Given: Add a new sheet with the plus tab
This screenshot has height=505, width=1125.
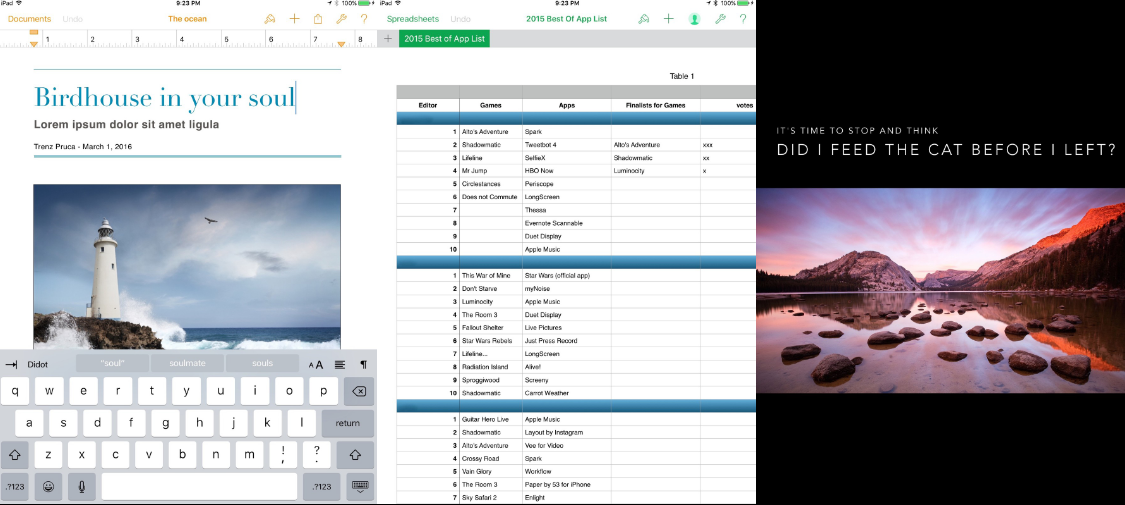Looking at the screenshot, I should (x=388, y=39).
